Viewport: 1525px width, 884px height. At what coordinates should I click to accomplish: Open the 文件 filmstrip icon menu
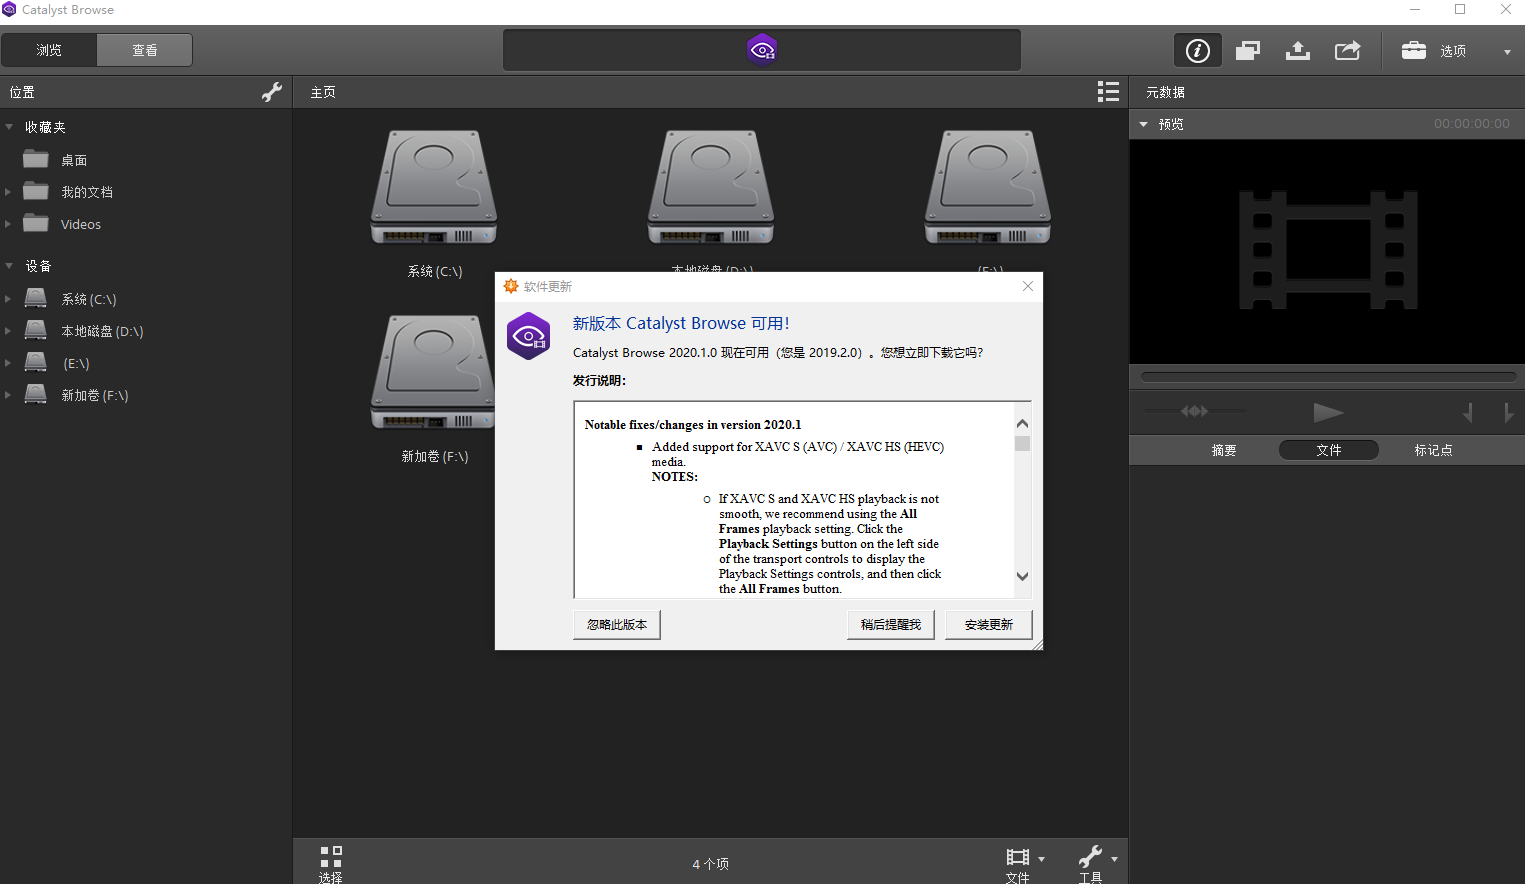[x=1017, y=857]
